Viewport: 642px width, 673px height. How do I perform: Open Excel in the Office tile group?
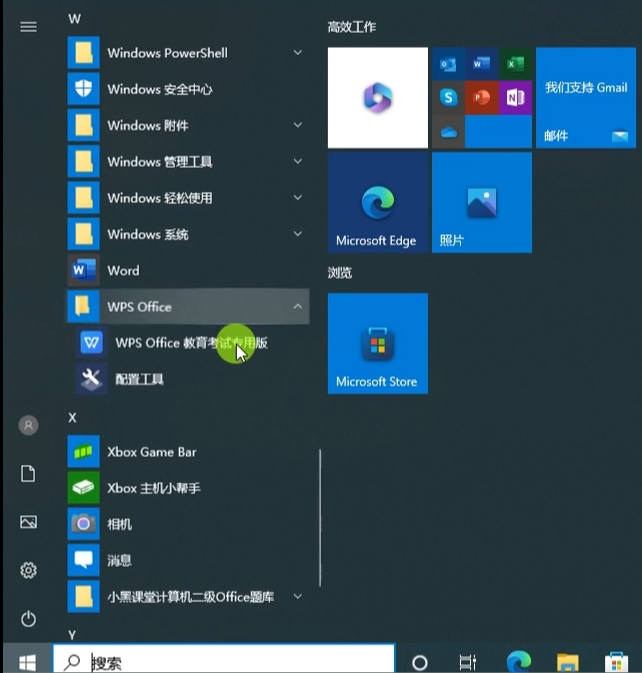(515, 64)
